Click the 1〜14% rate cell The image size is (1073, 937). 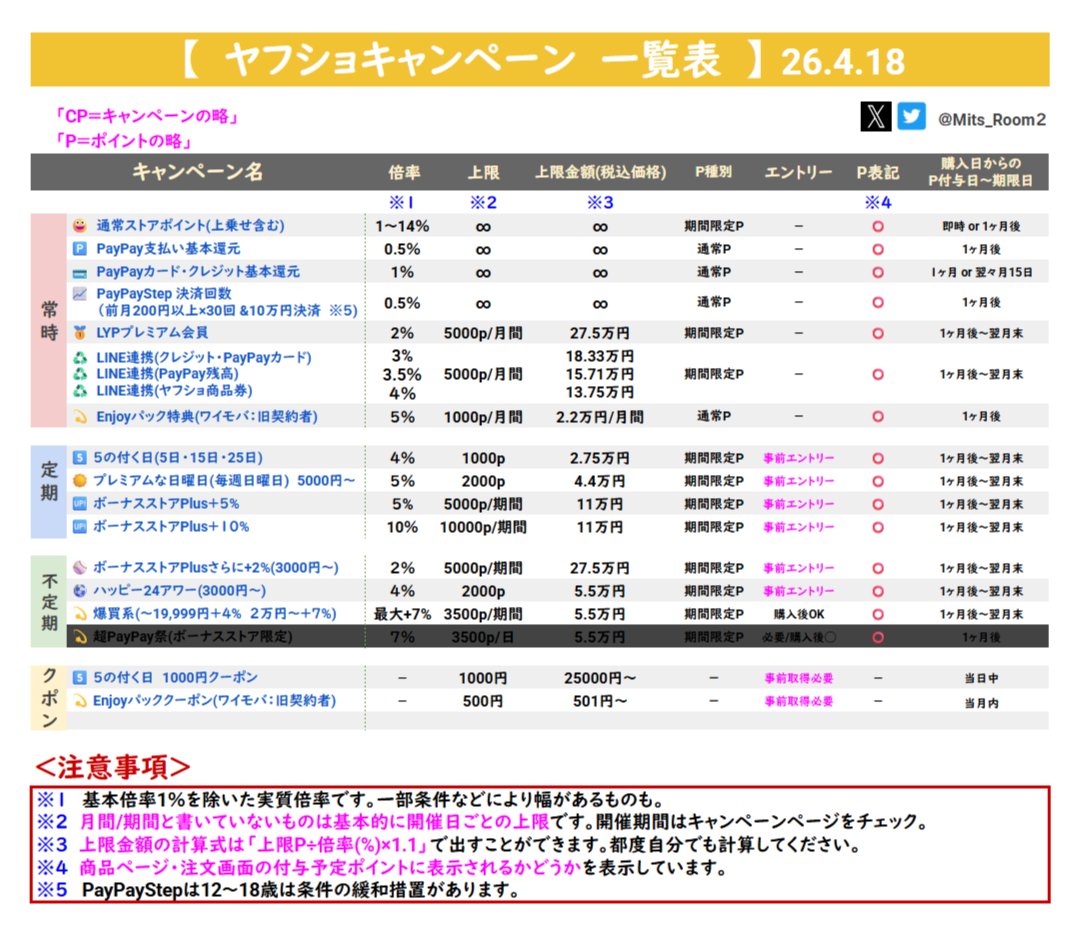pyautogui.click(x=402, y=227)
